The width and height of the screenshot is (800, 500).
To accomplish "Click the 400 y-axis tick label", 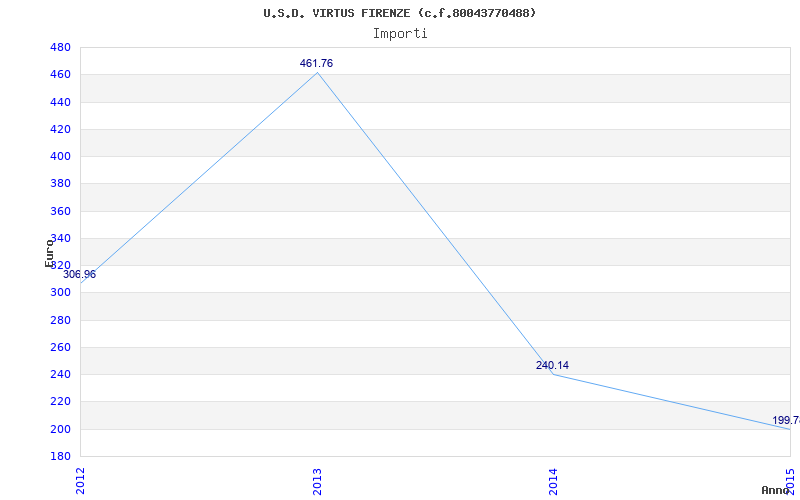I will [x=60, y=157].
